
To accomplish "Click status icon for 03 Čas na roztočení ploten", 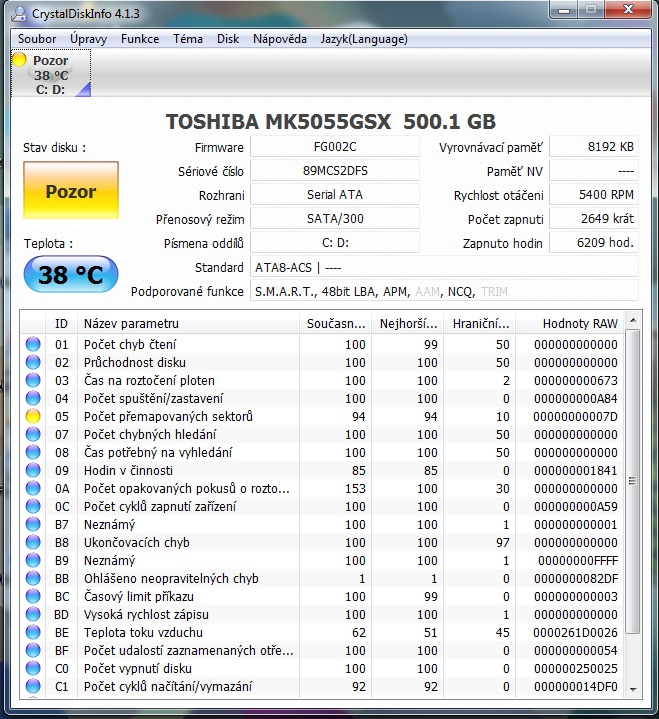I will 33,380.
